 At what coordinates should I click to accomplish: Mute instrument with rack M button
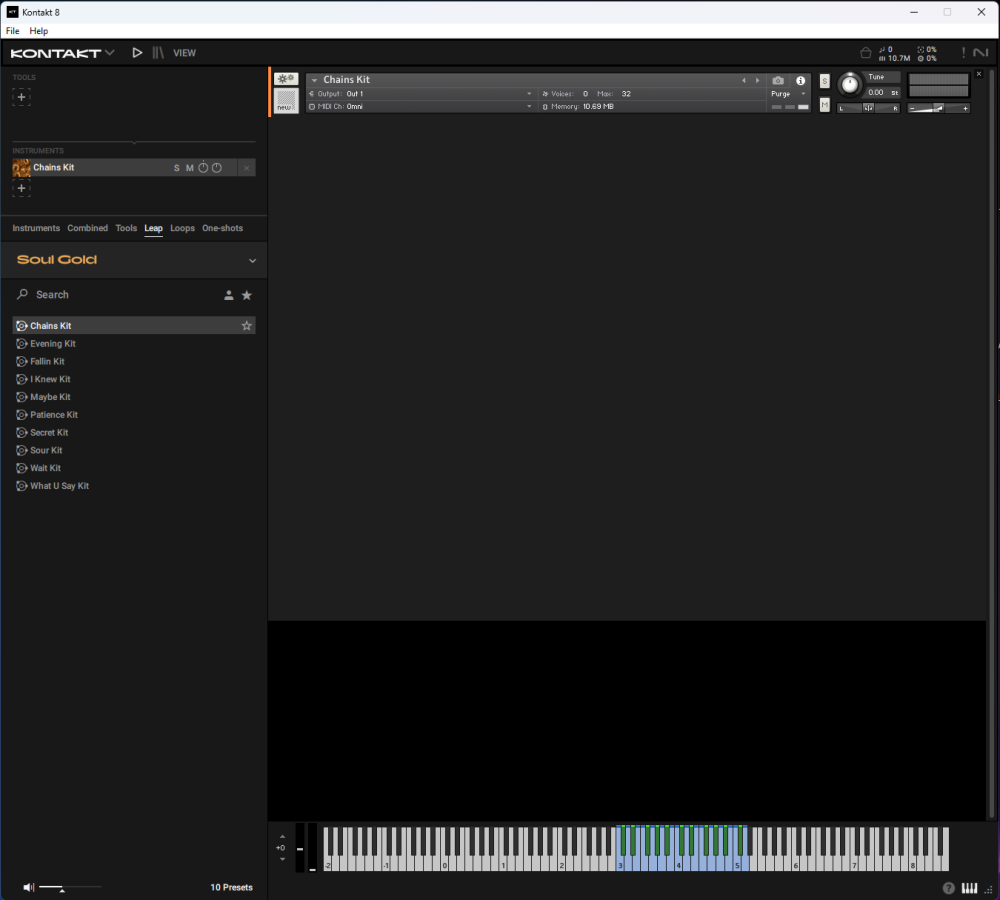[825, 105]
